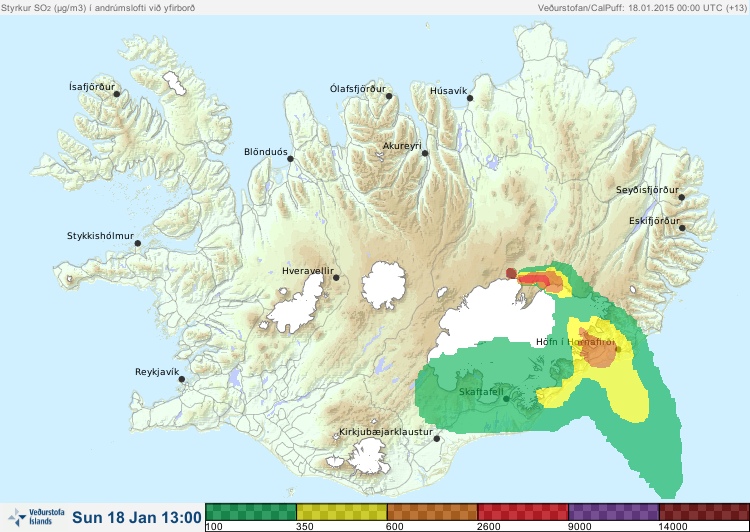Click the Seyðisfjörður location dot
Image resolution: width=750 pixels, height=532 pixels.
(682, 197)
